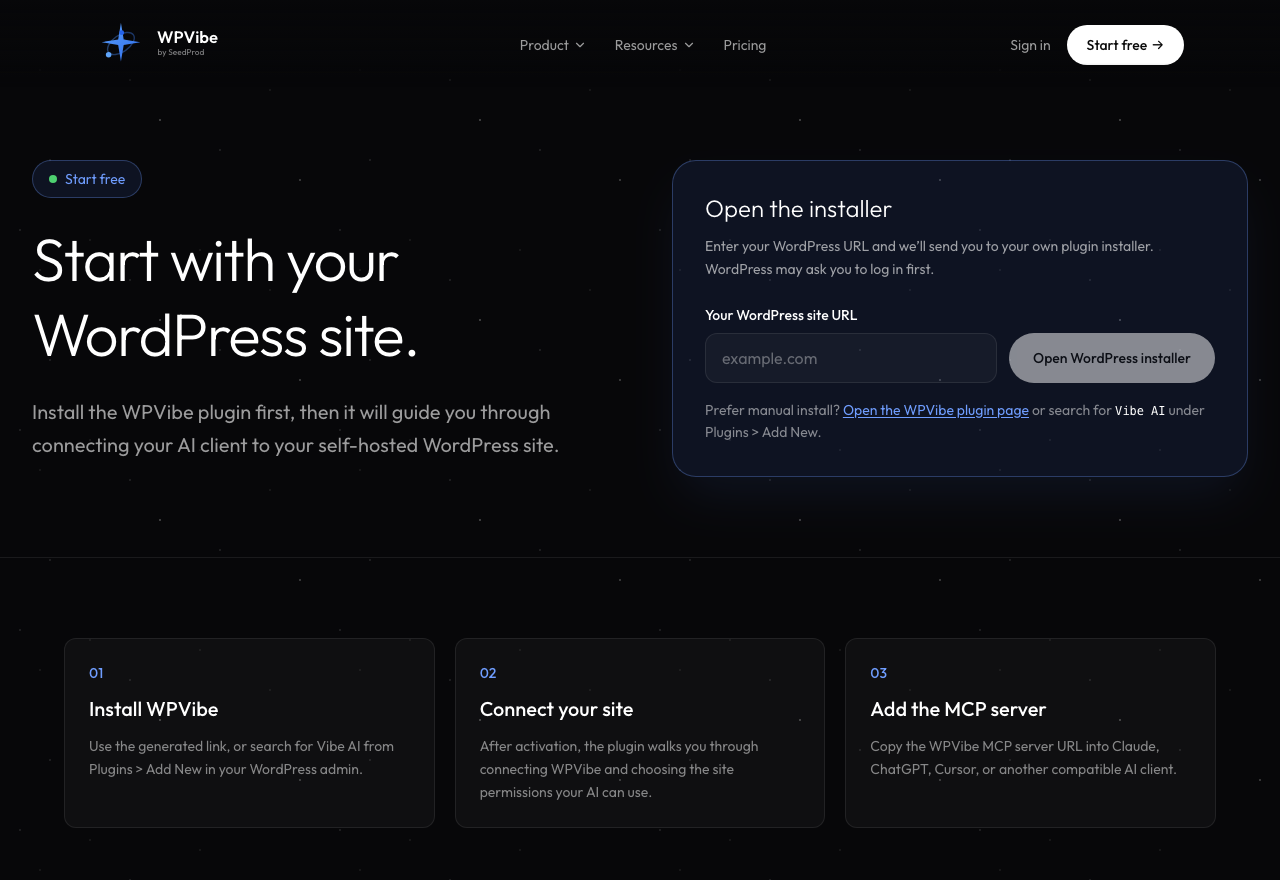Click 'Use the generated link' description text
The width and height of the screenshot is (1280, 880).
tap(241, 758)
